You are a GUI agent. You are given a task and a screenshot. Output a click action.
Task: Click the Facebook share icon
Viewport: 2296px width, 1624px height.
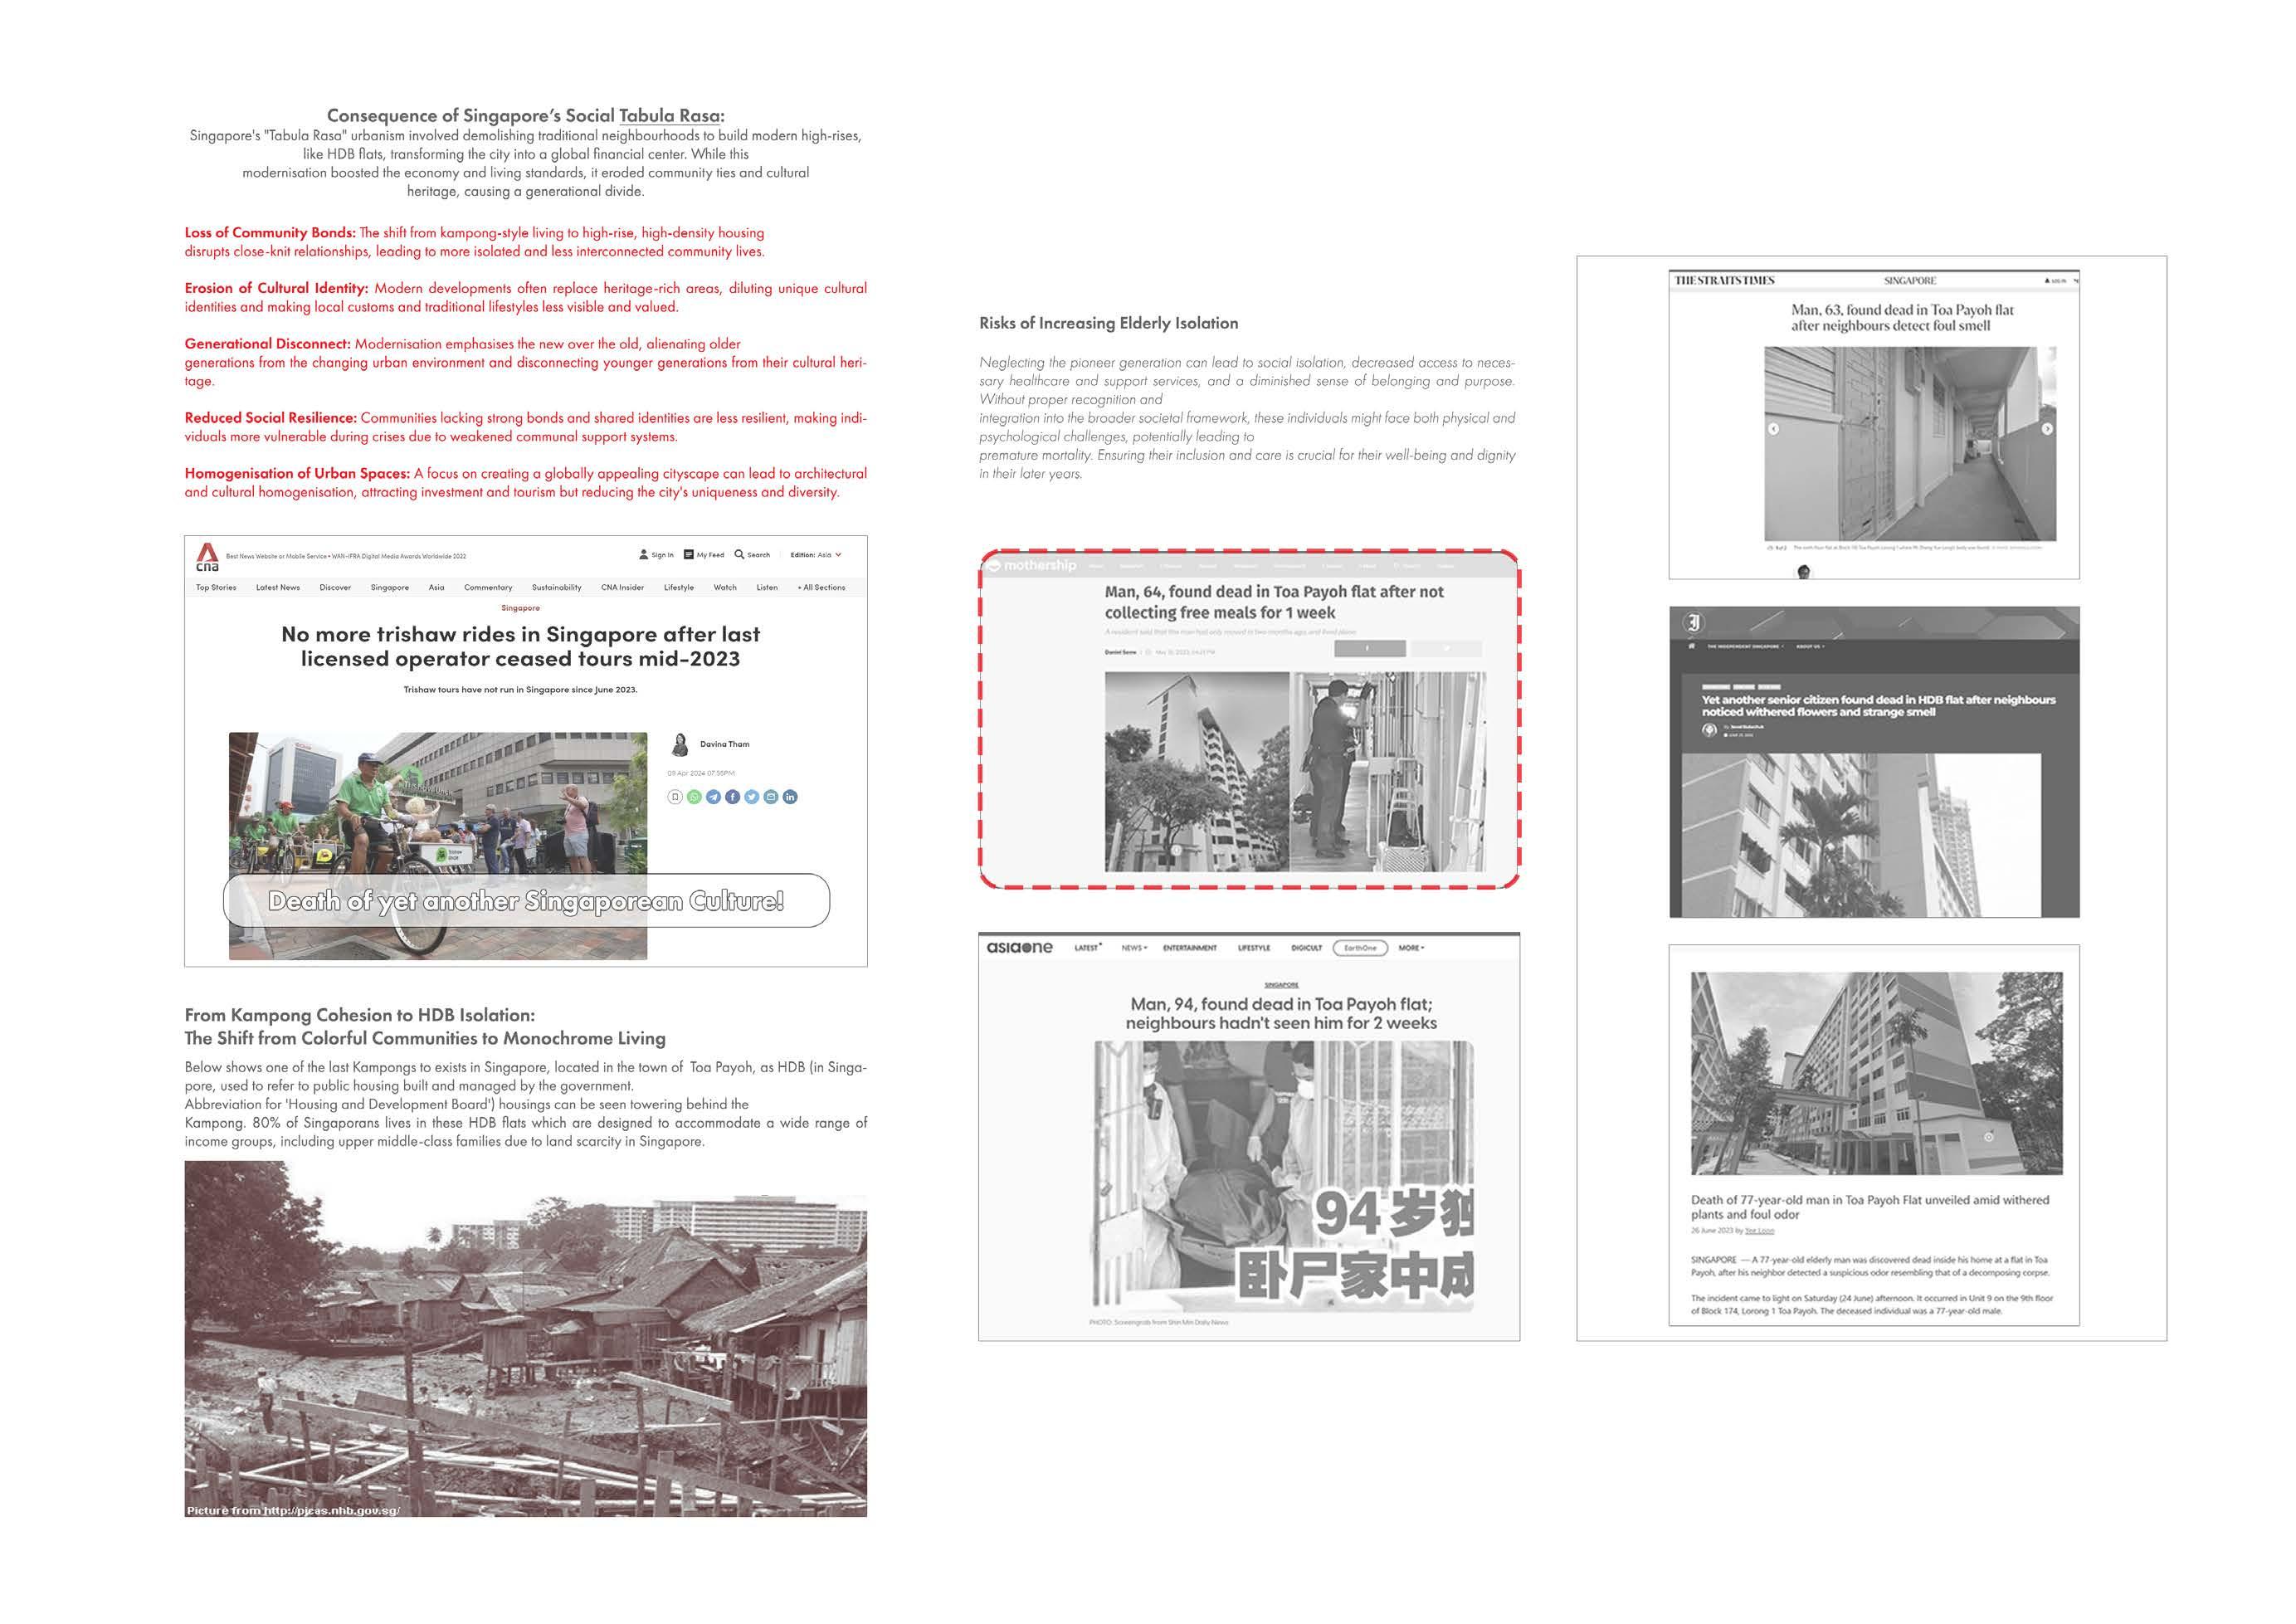[732, 797]
